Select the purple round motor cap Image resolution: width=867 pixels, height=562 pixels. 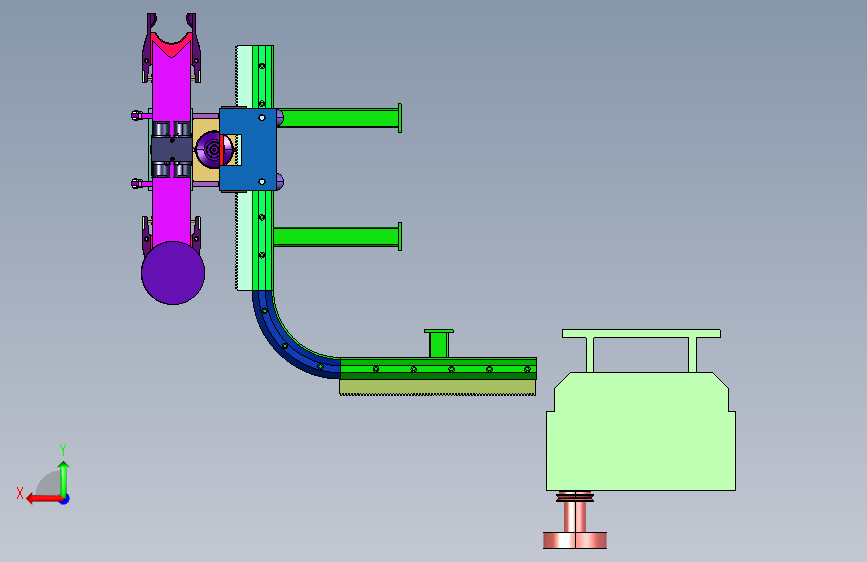pyautogui.click(x=211, y=149)
